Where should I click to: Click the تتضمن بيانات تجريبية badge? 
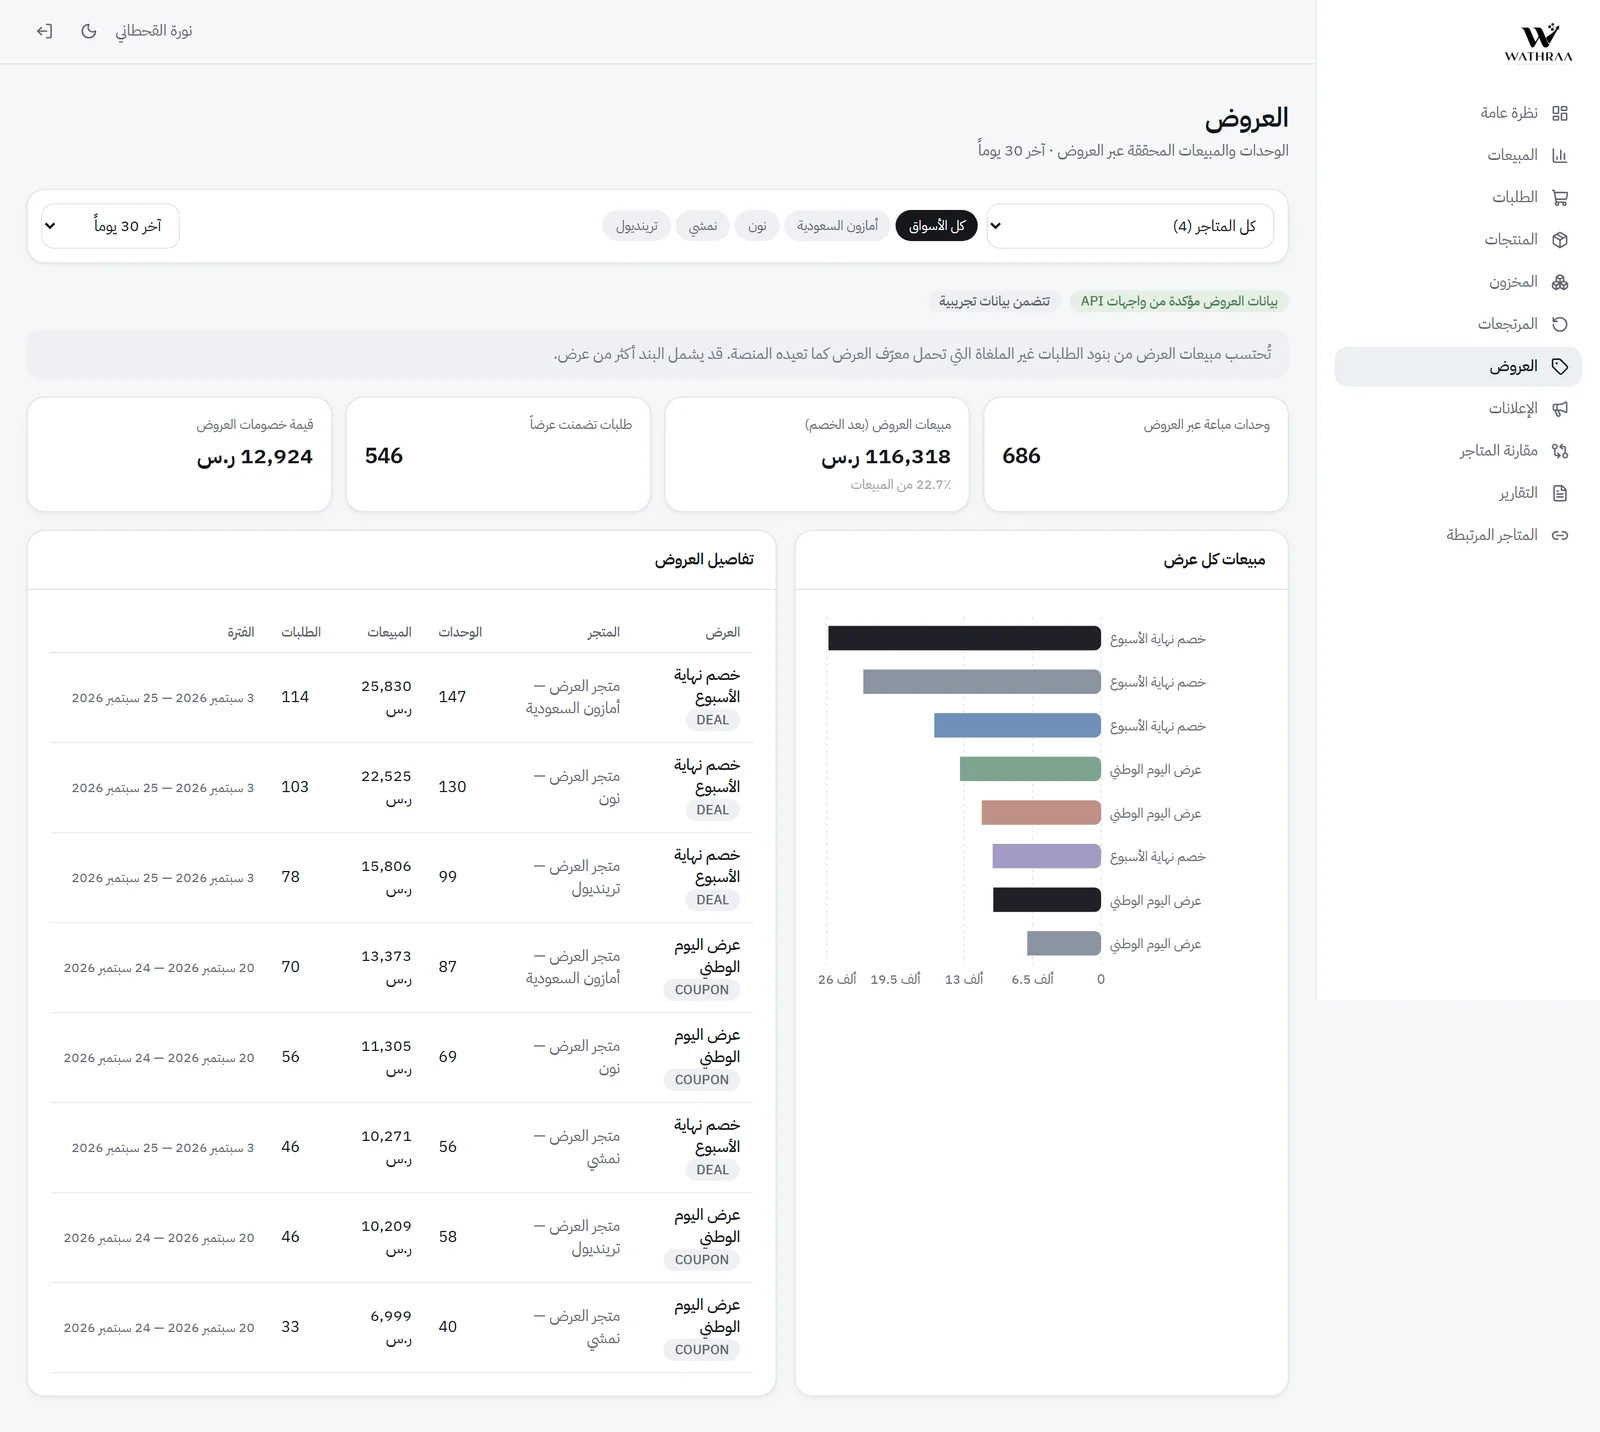[994, 301]
